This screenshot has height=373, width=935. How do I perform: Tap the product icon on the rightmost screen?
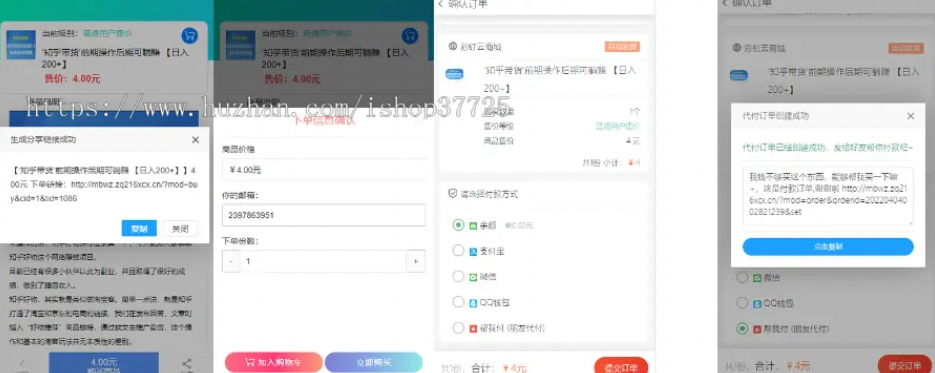(x=738, y=76)
